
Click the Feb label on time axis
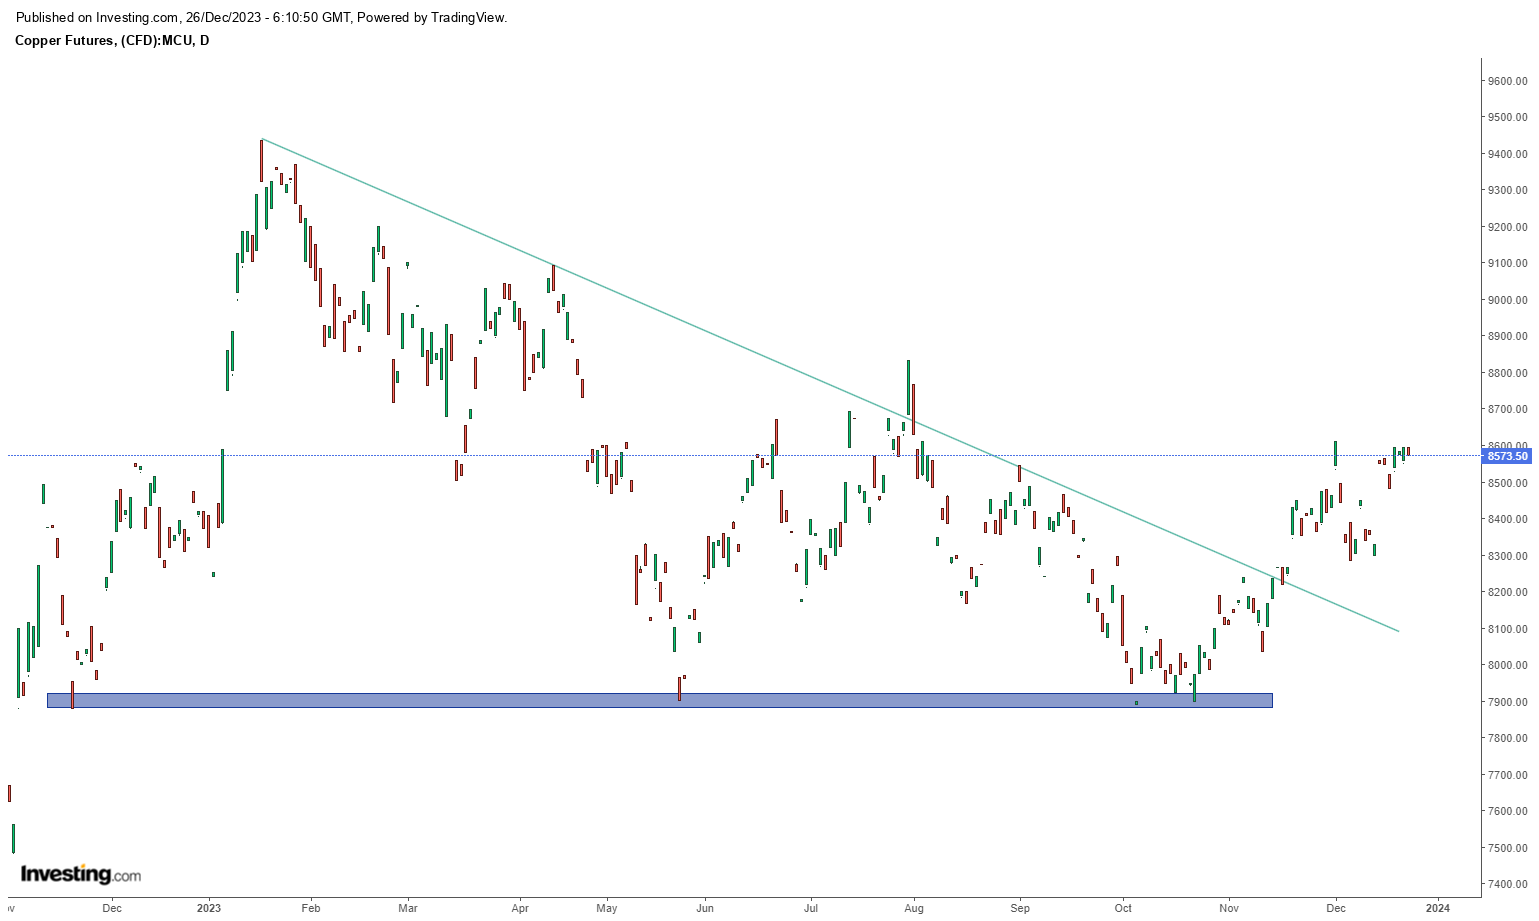click(311, 908)
